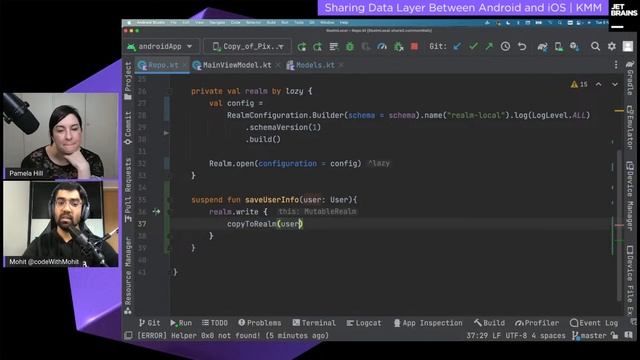
Task: Open the Profiler tool window tab
Action: 537,323
